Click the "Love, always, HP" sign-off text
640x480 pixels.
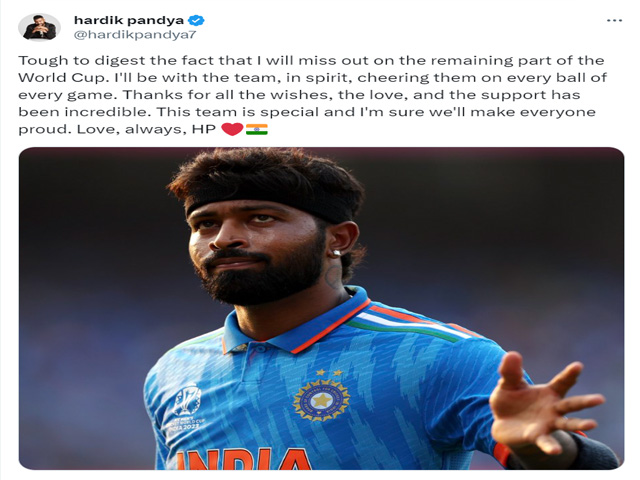[146, 129]
